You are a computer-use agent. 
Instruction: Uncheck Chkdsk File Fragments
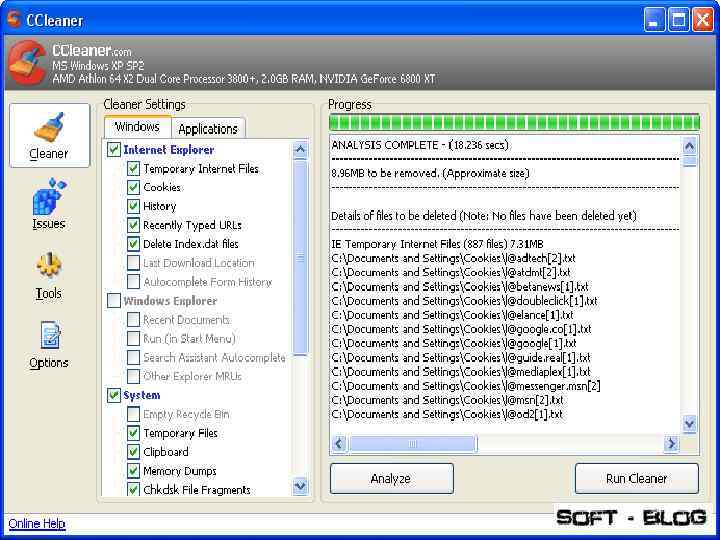click(x=133, y=489)
